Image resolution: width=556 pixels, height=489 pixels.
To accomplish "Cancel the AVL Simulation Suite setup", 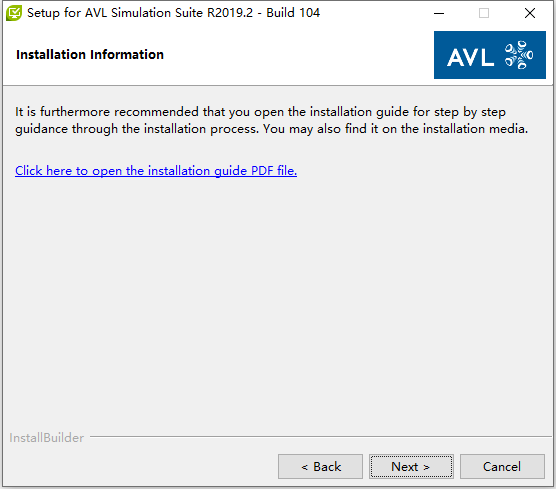I will tap(502, 466).
